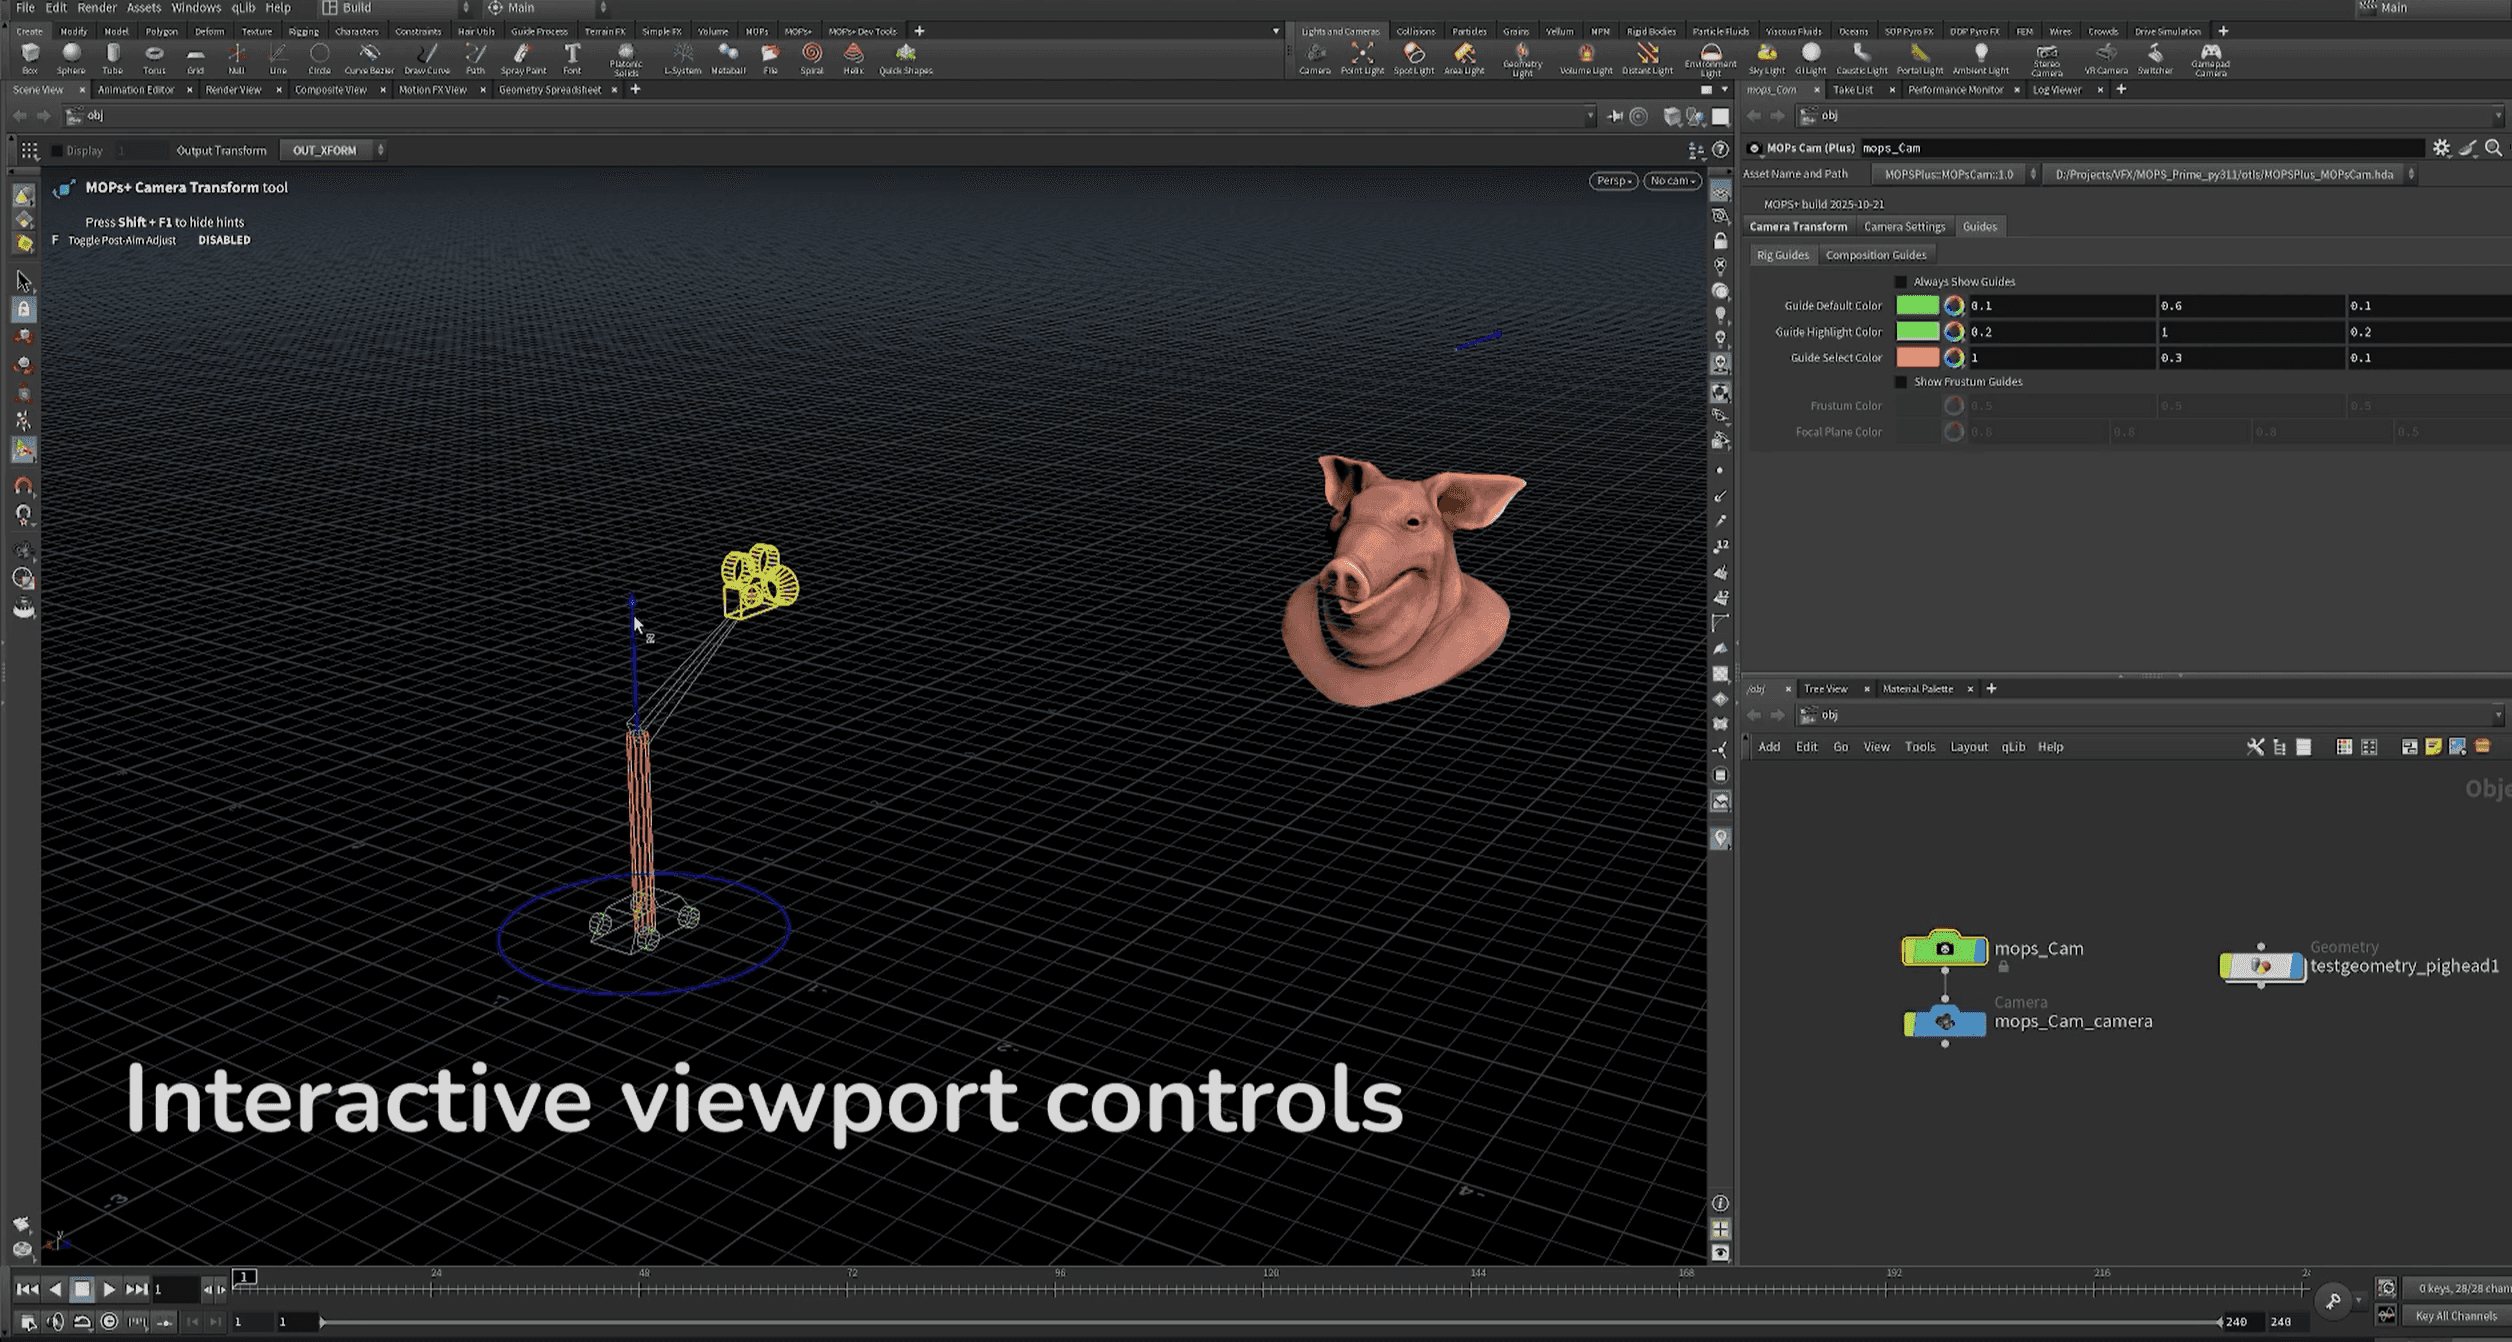The height and width of the screenshot is (1342, 2512).
Task: Switch to the Camera Settings tab
Action: (1904, 227)
